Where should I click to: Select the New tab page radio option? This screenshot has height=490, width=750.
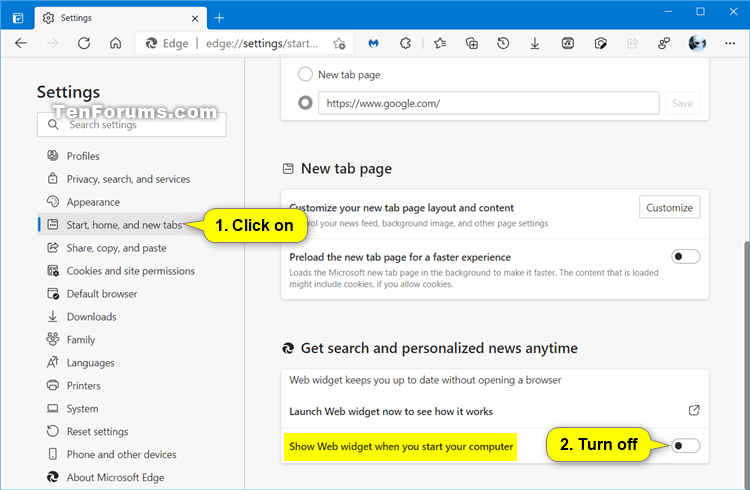coord(305,74)
